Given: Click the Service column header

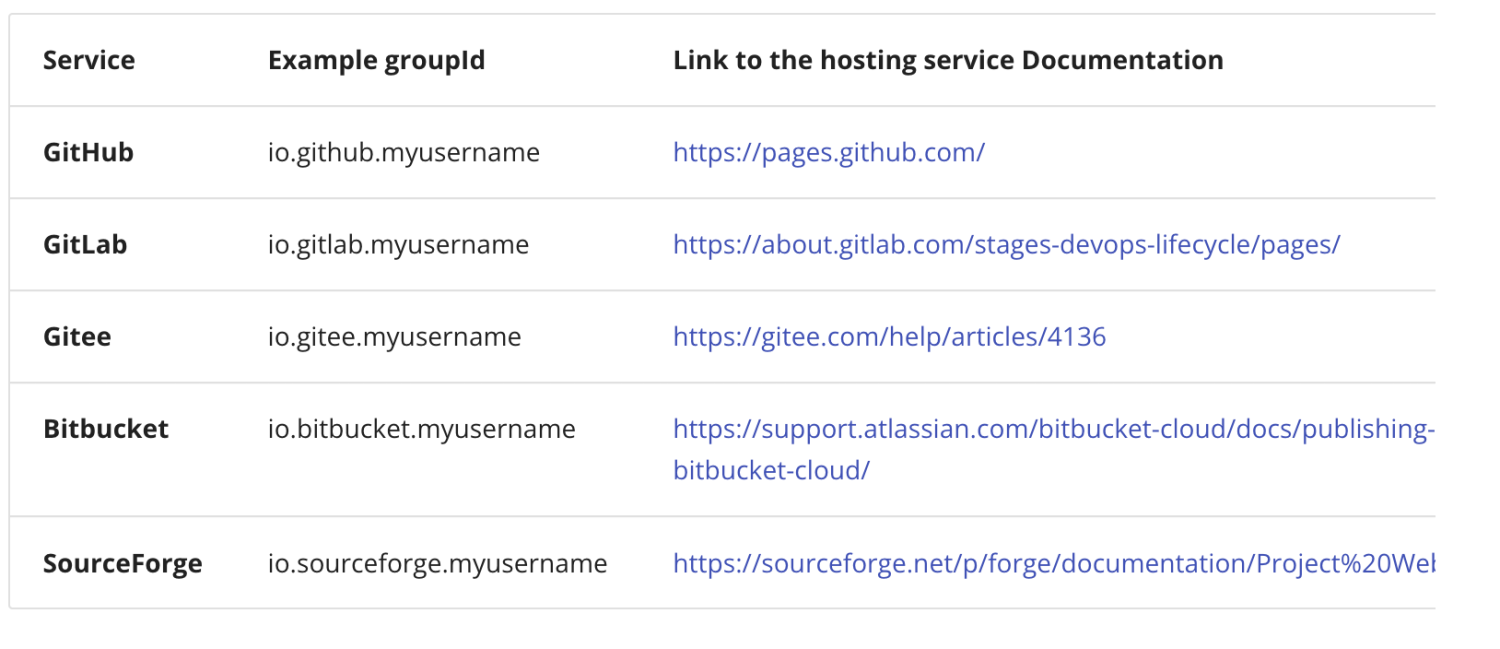Looking at the screenshot, I should pos(89,60).
